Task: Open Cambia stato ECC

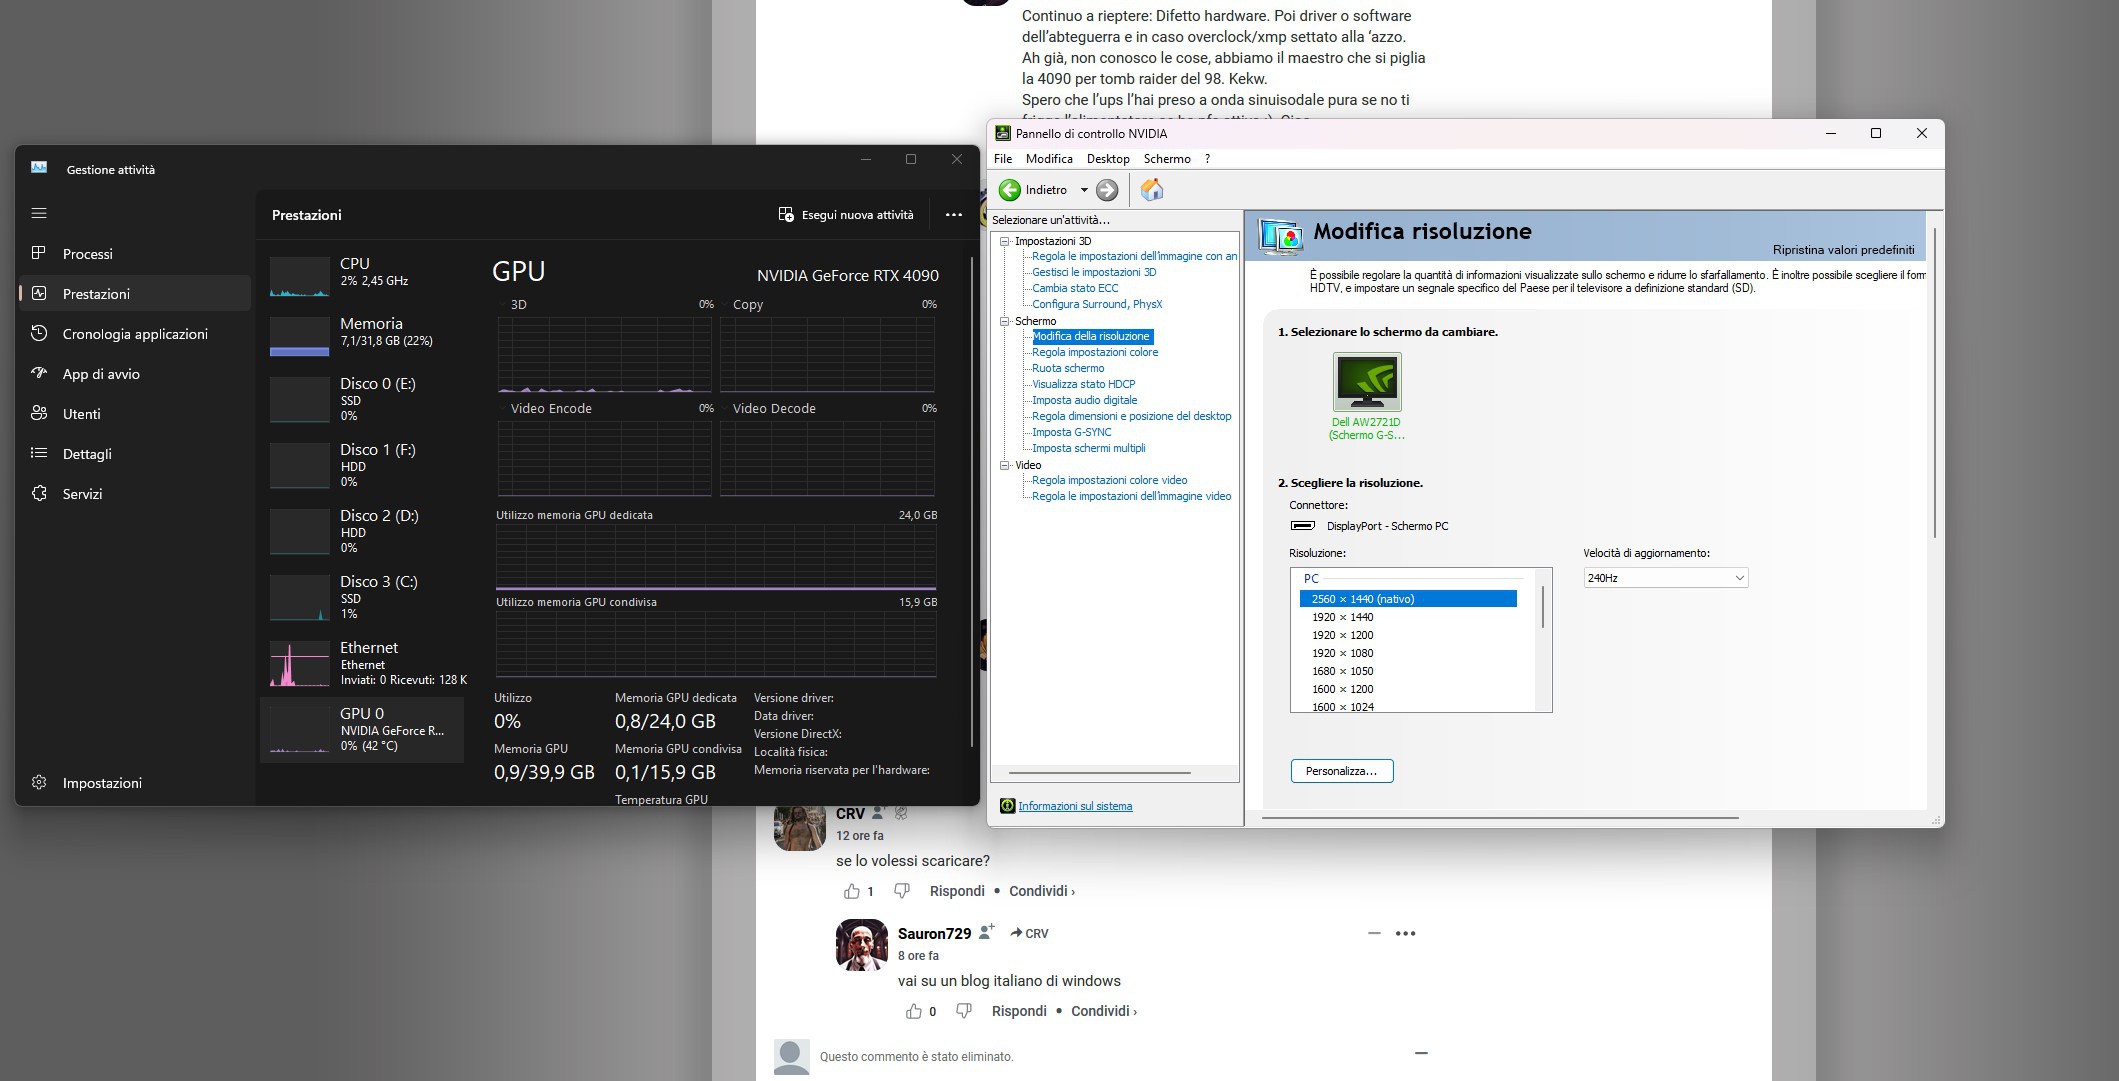Action: [1075, 288]
